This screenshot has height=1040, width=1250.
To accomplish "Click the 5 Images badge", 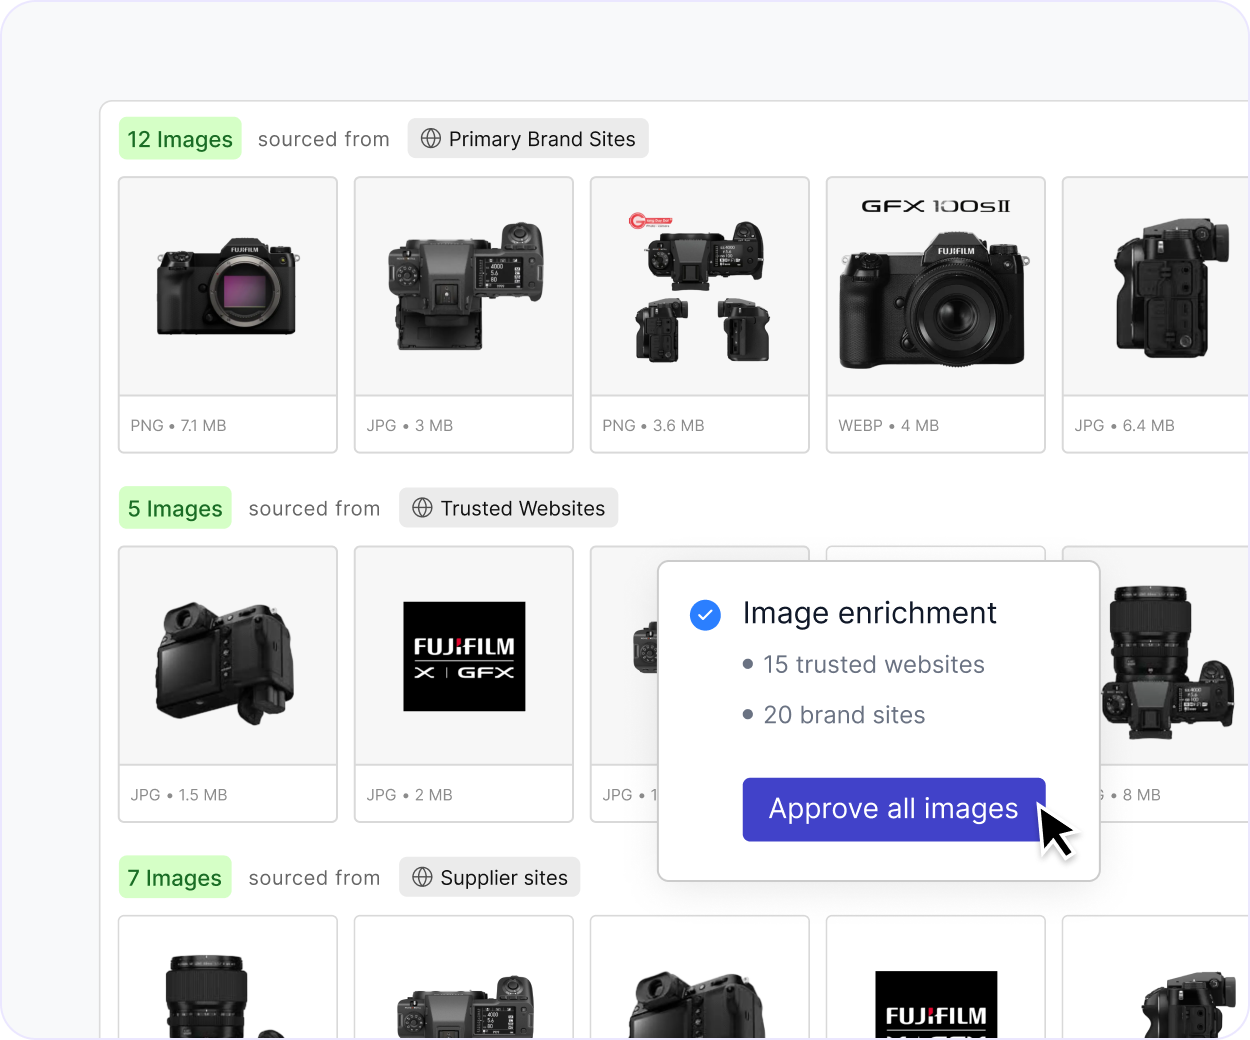I will pos(175,508).
